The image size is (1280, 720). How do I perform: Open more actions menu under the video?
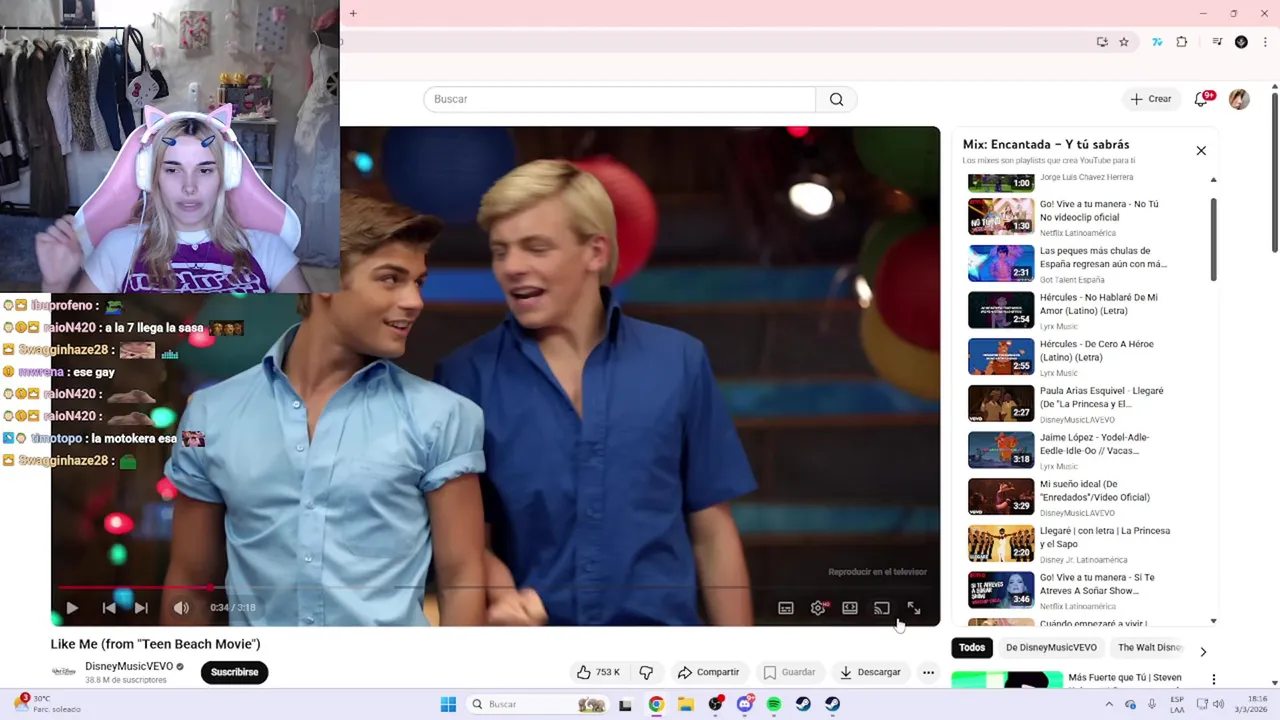pos(928,672)
